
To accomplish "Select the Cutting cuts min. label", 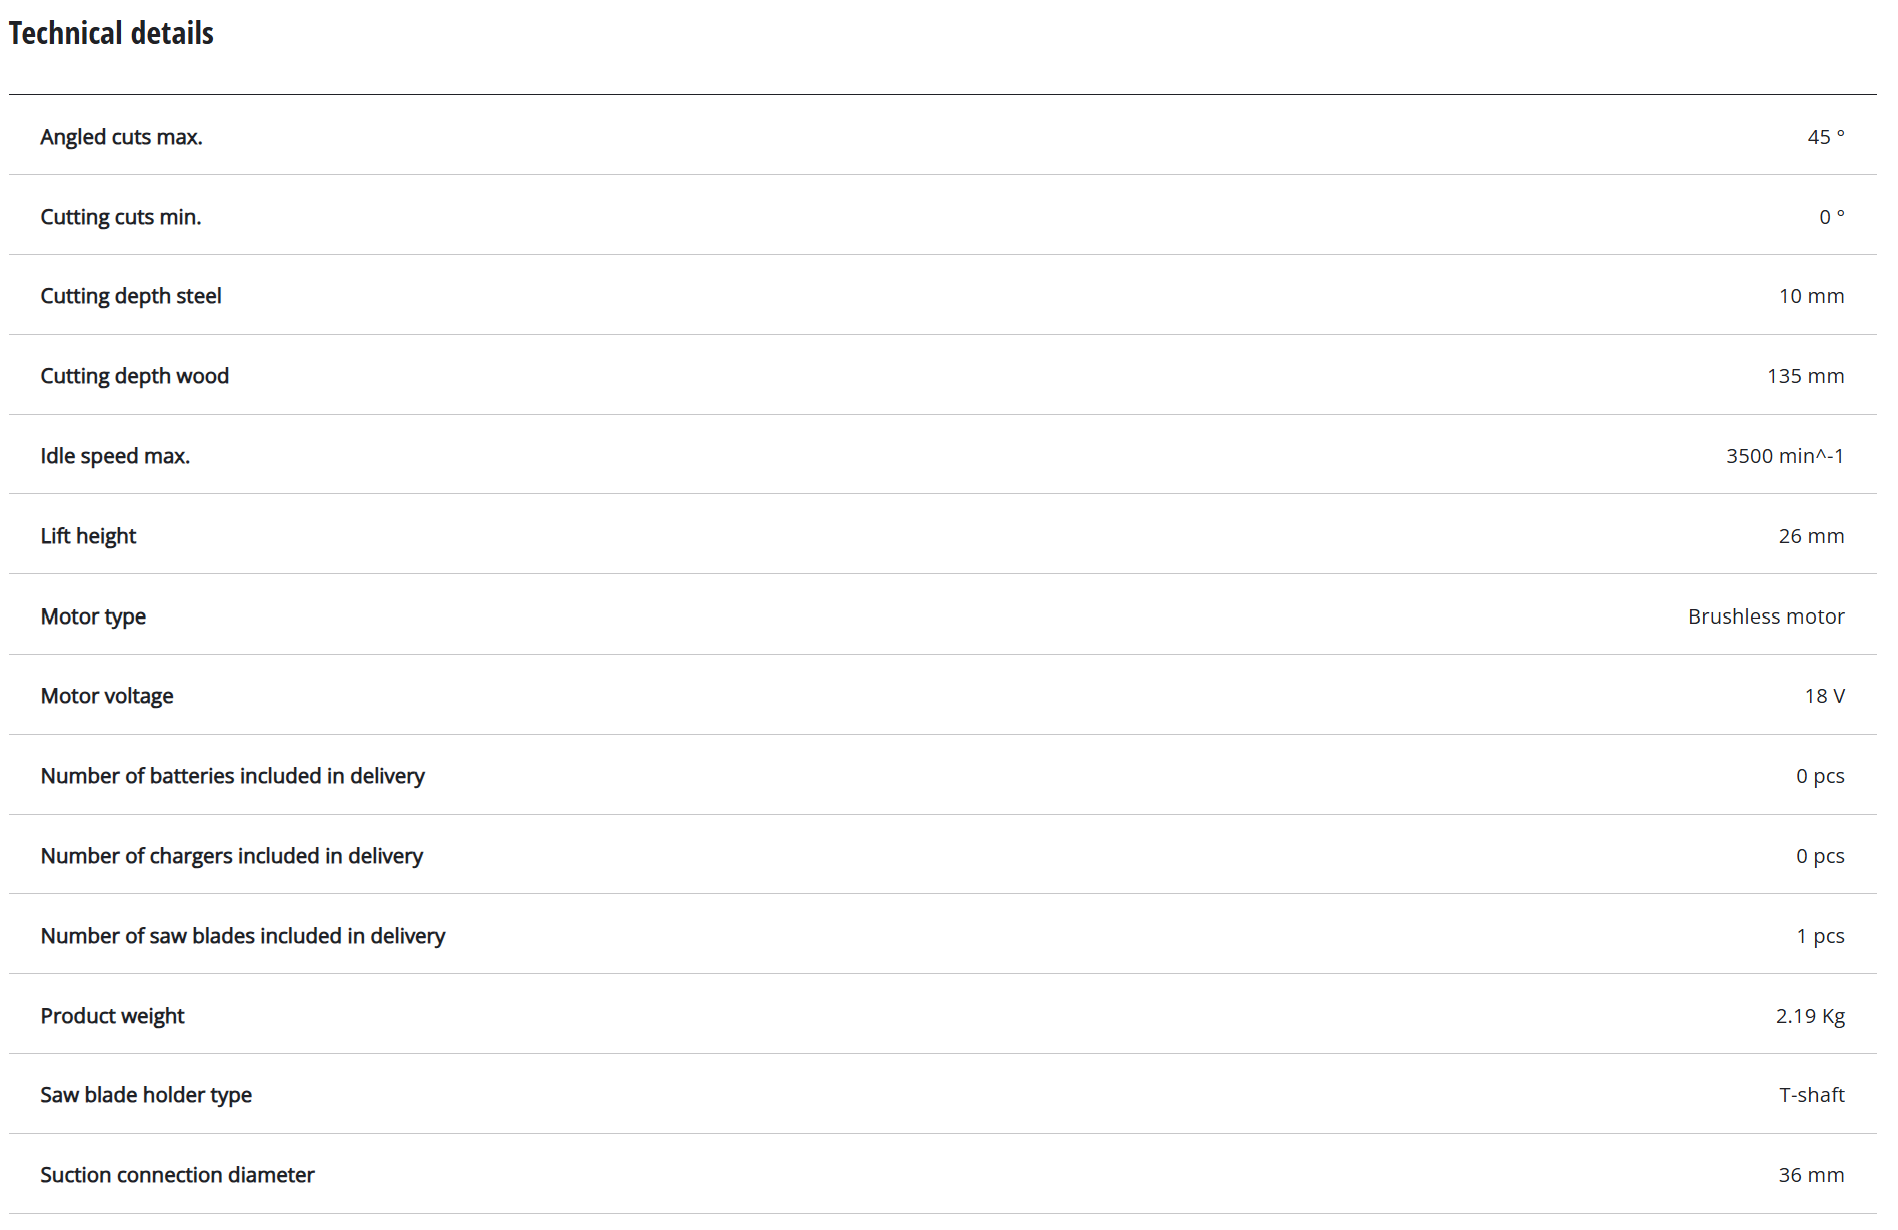I will tap(120, 217).
